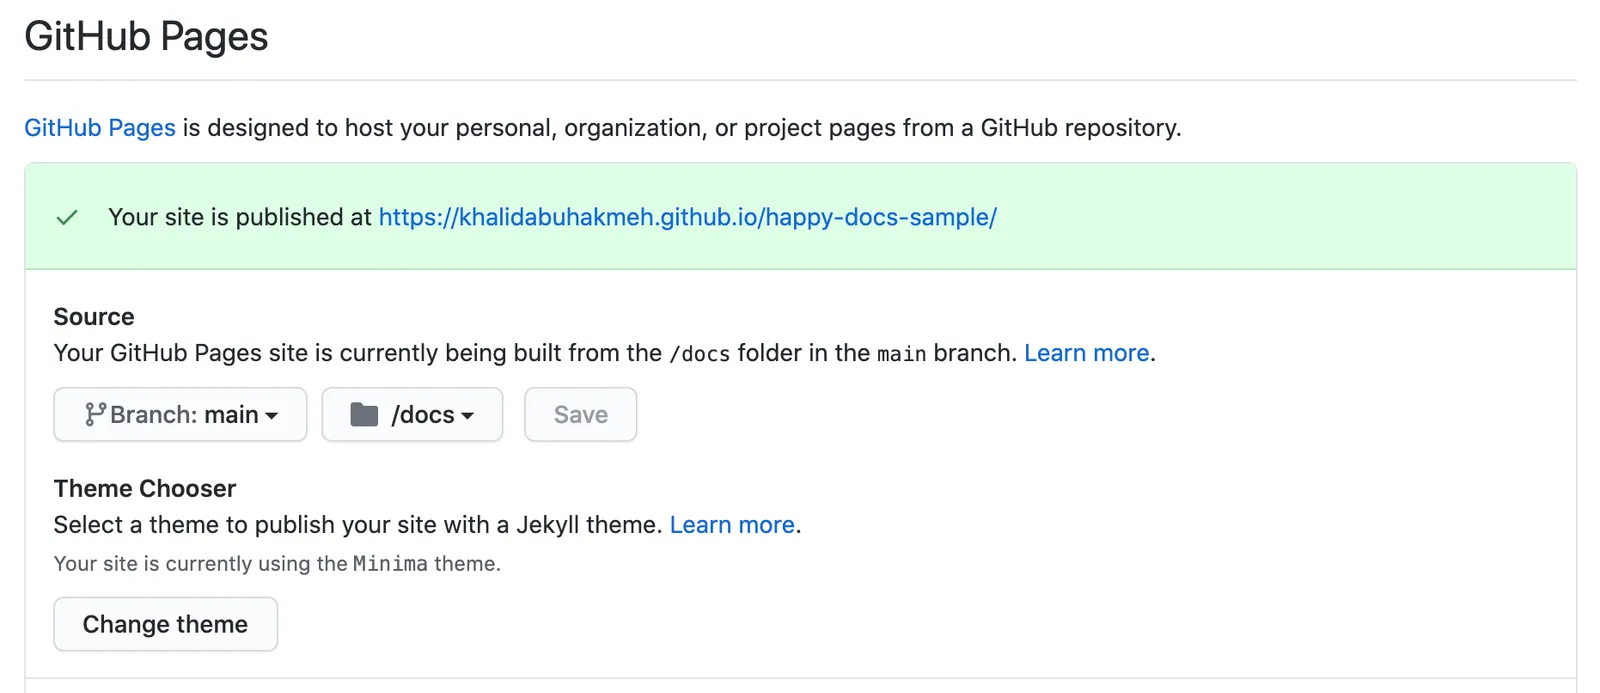The height and width of the screenshot is (693, 1600).
Task: Click the "Minima" theme name text
Action: coord(390,564)
